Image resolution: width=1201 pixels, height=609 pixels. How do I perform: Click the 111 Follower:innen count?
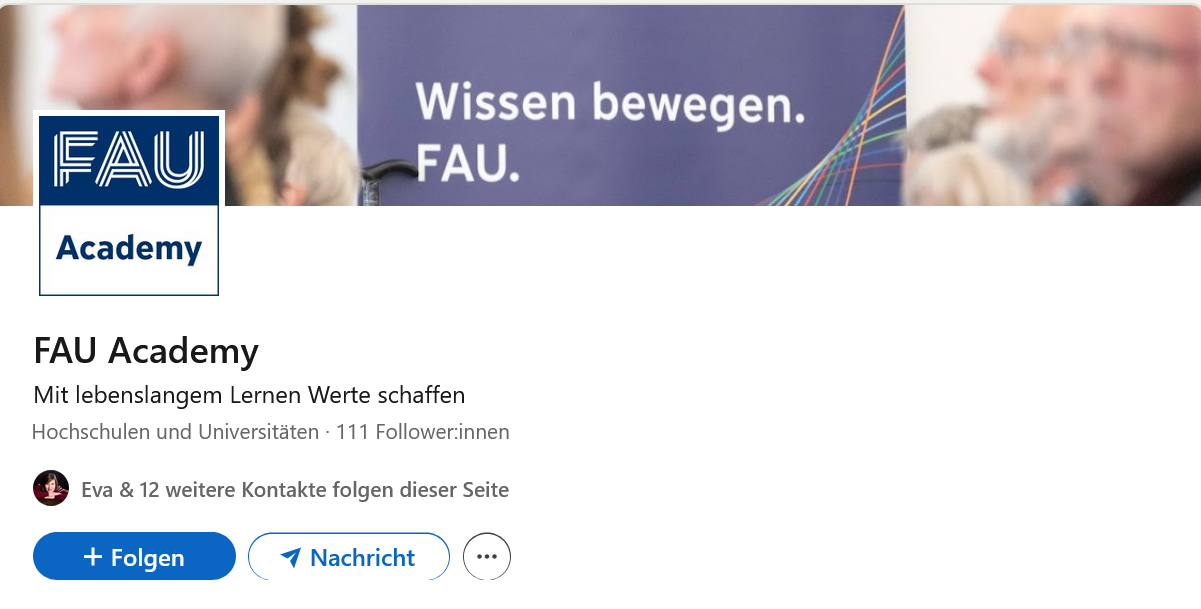click(423, 432)
